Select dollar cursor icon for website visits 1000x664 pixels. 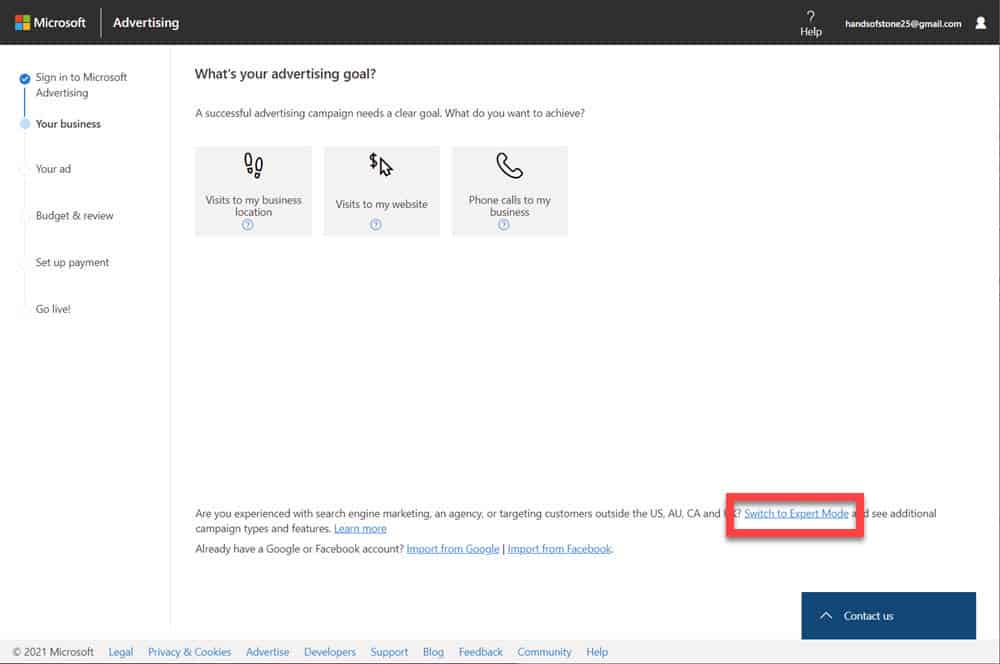click(381, 165)
